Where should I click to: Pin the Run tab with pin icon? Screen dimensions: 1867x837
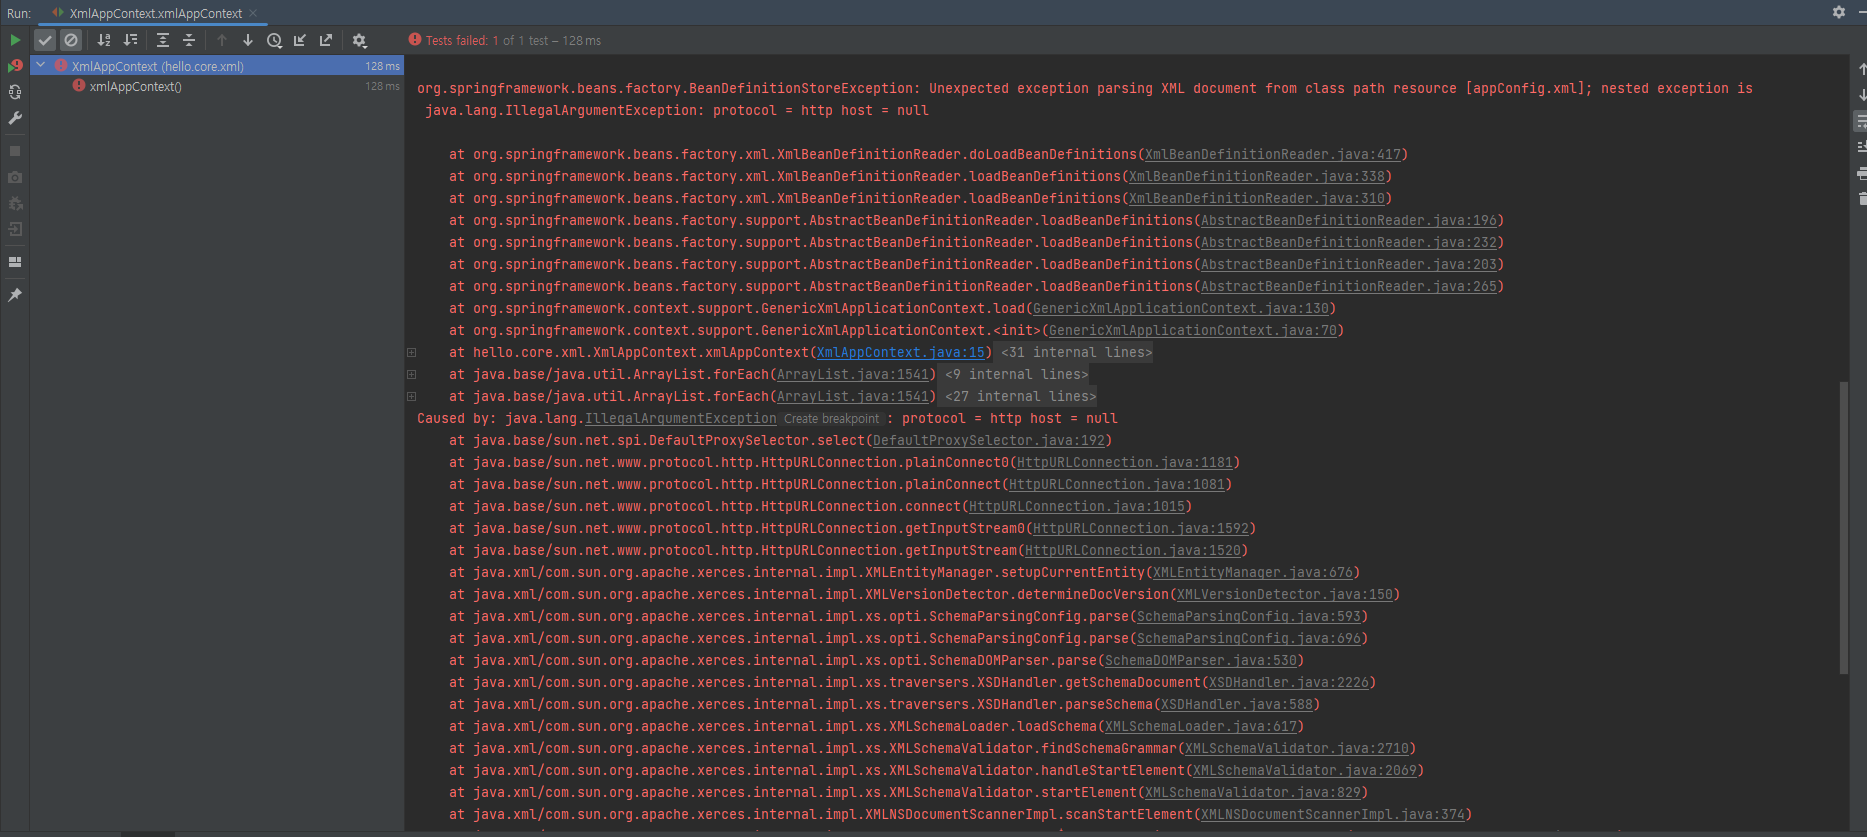(15, 295)
